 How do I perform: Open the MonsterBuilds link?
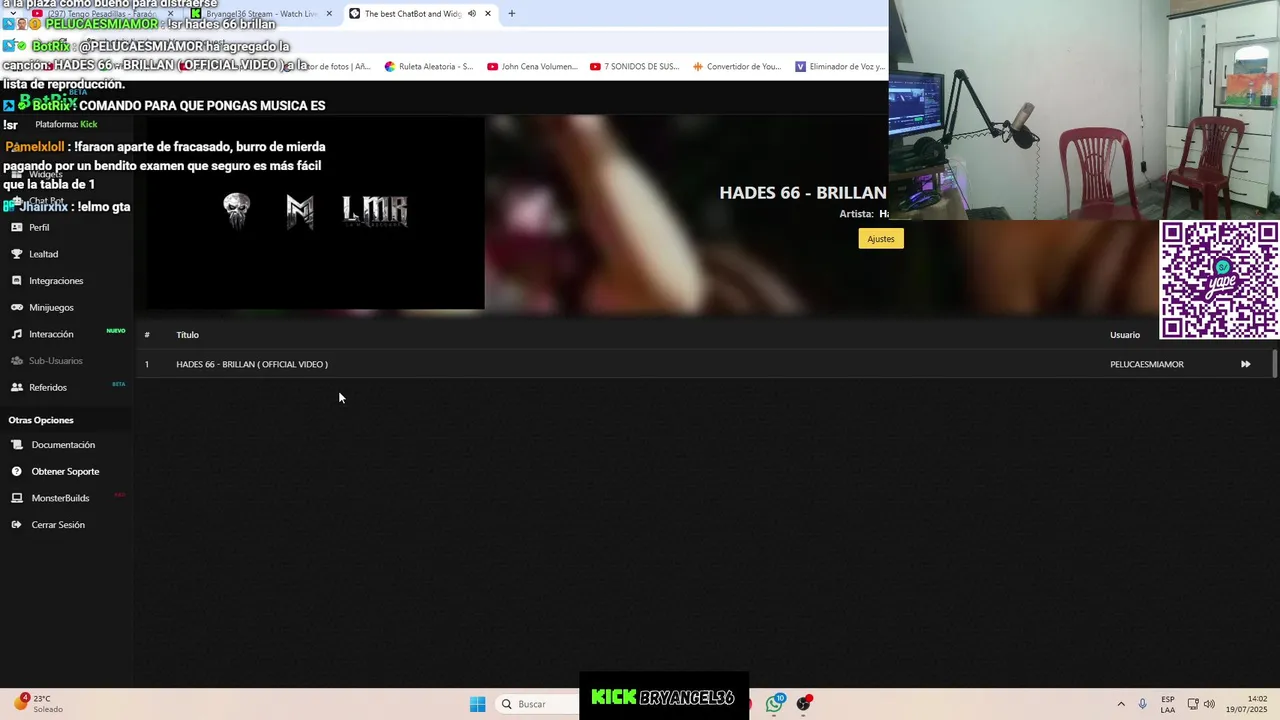(x=60, y=498)
